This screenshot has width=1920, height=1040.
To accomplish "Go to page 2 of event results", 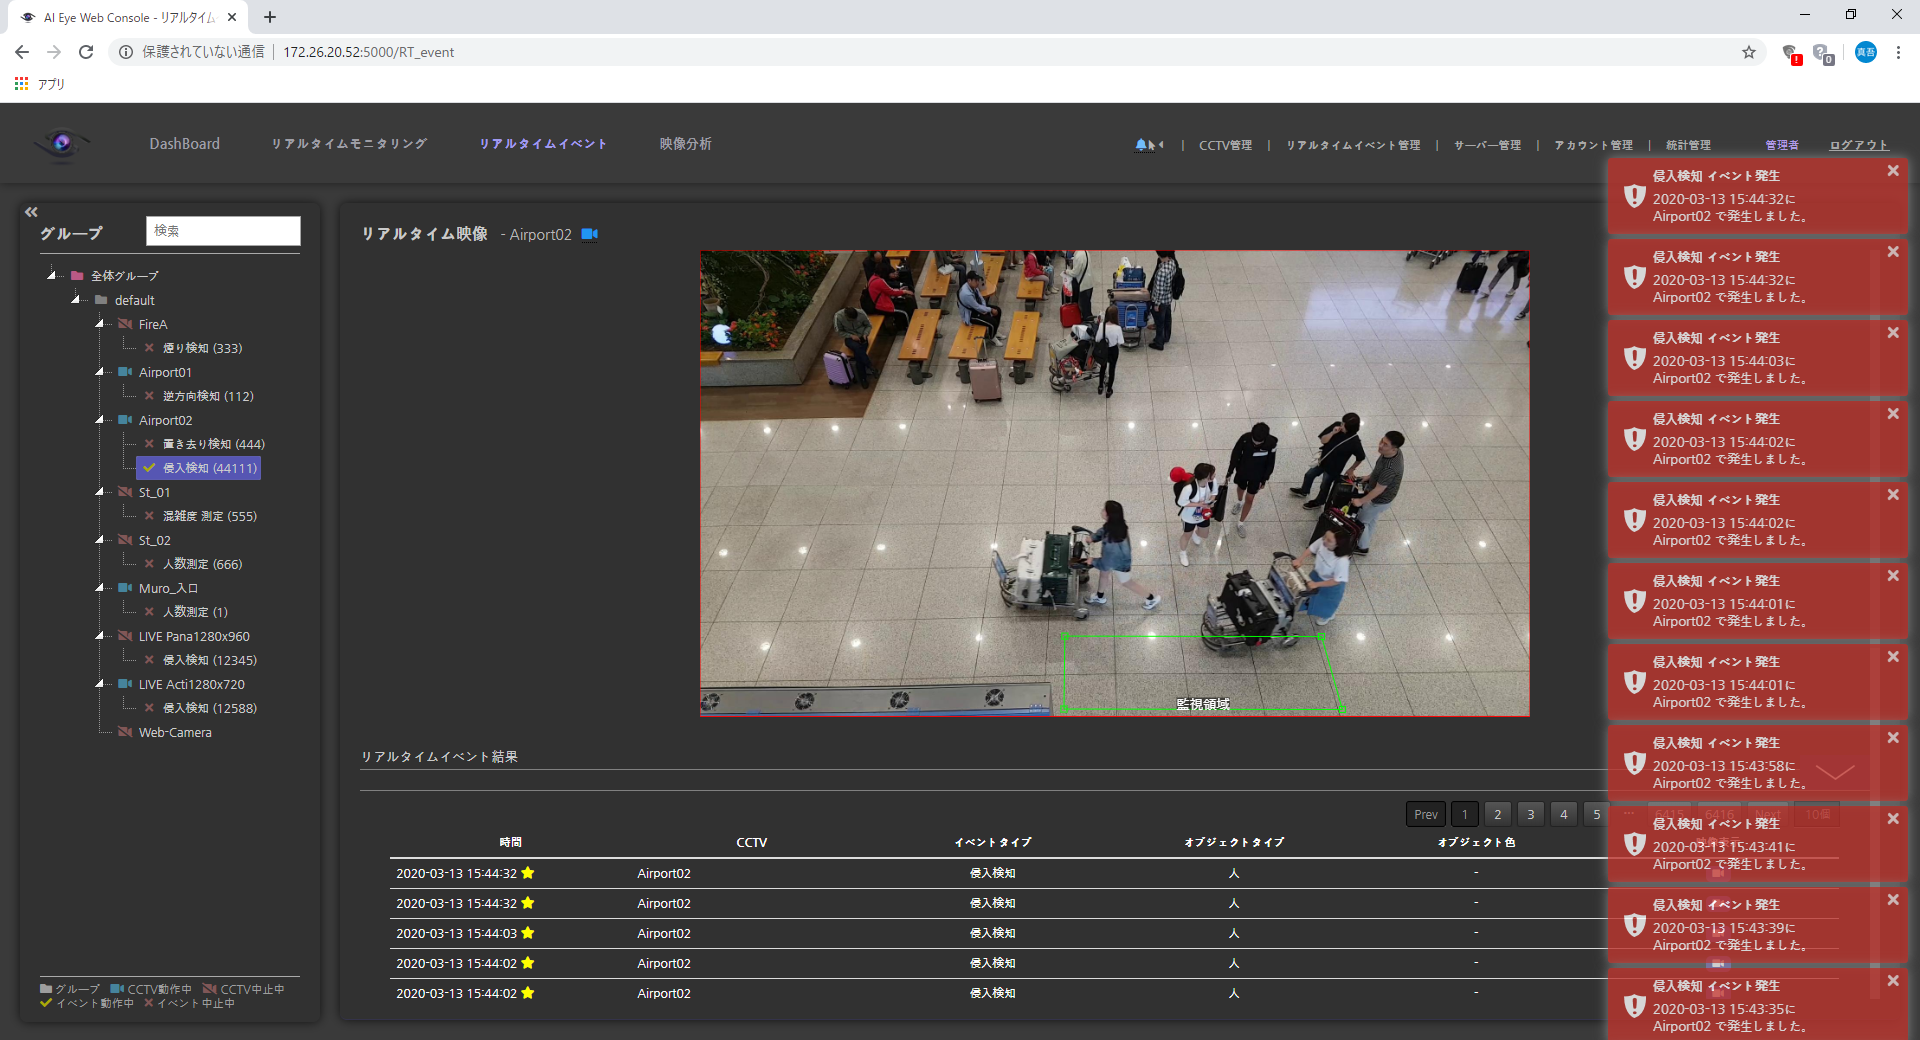I will (x=1497, y=814).
